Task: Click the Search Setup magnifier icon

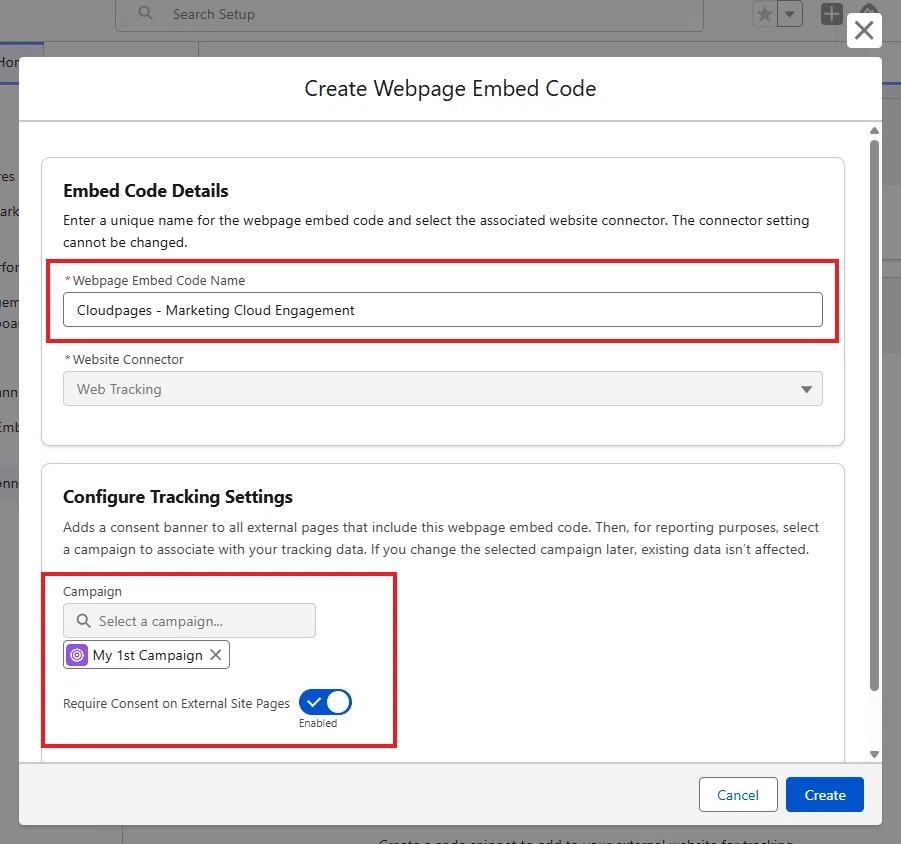Action: [x=146, y=13]
